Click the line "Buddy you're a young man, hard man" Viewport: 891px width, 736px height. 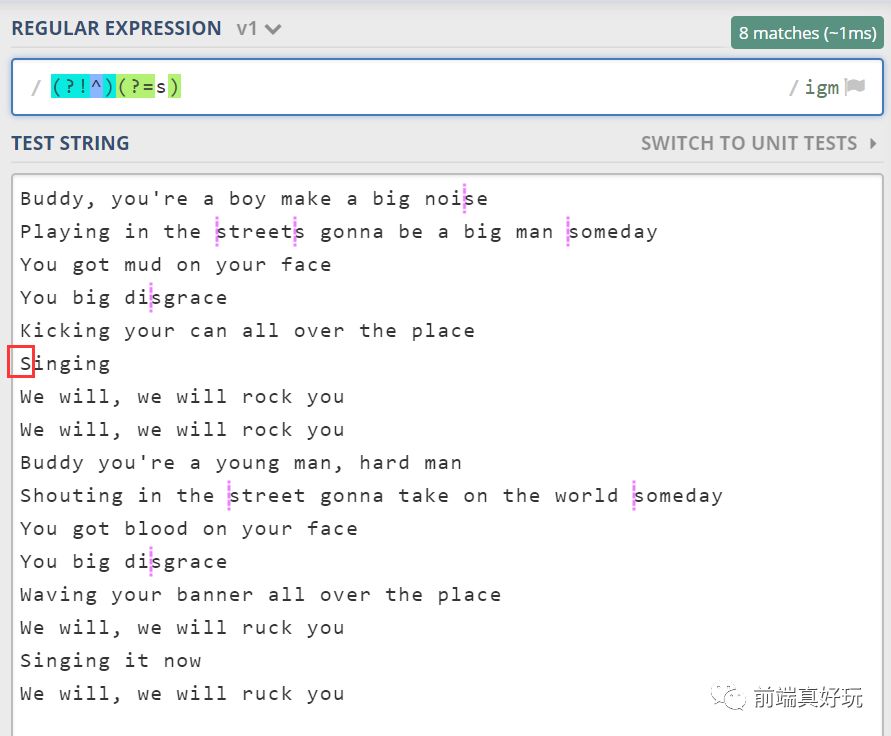pos(241,463)
